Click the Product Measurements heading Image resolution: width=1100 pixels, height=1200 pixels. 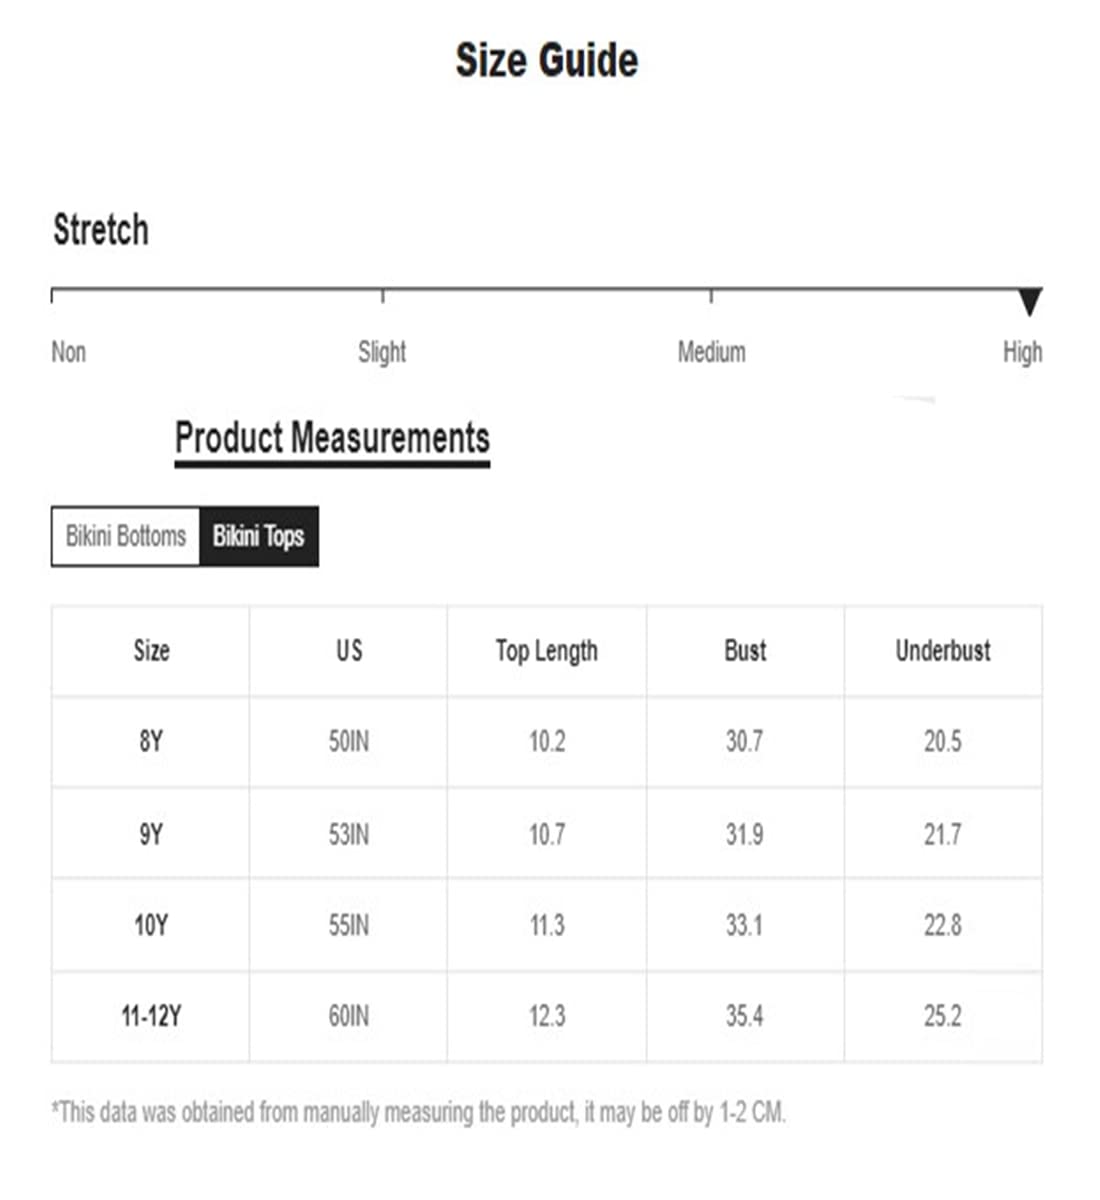(332, 438)
